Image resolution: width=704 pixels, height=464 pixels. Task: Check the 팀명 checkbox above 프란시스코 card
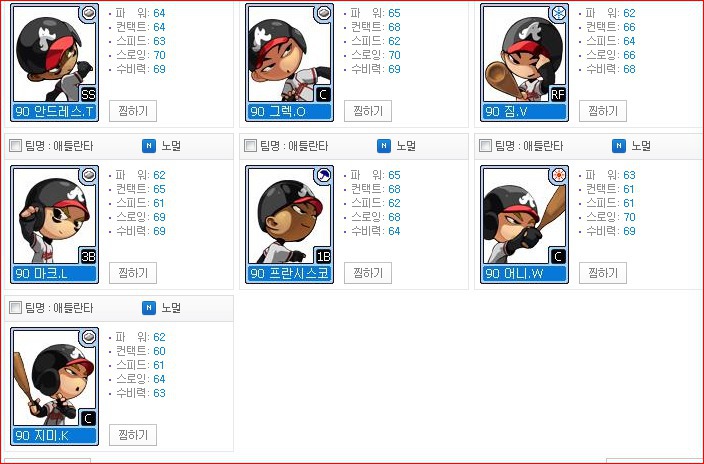coord(250,146)
